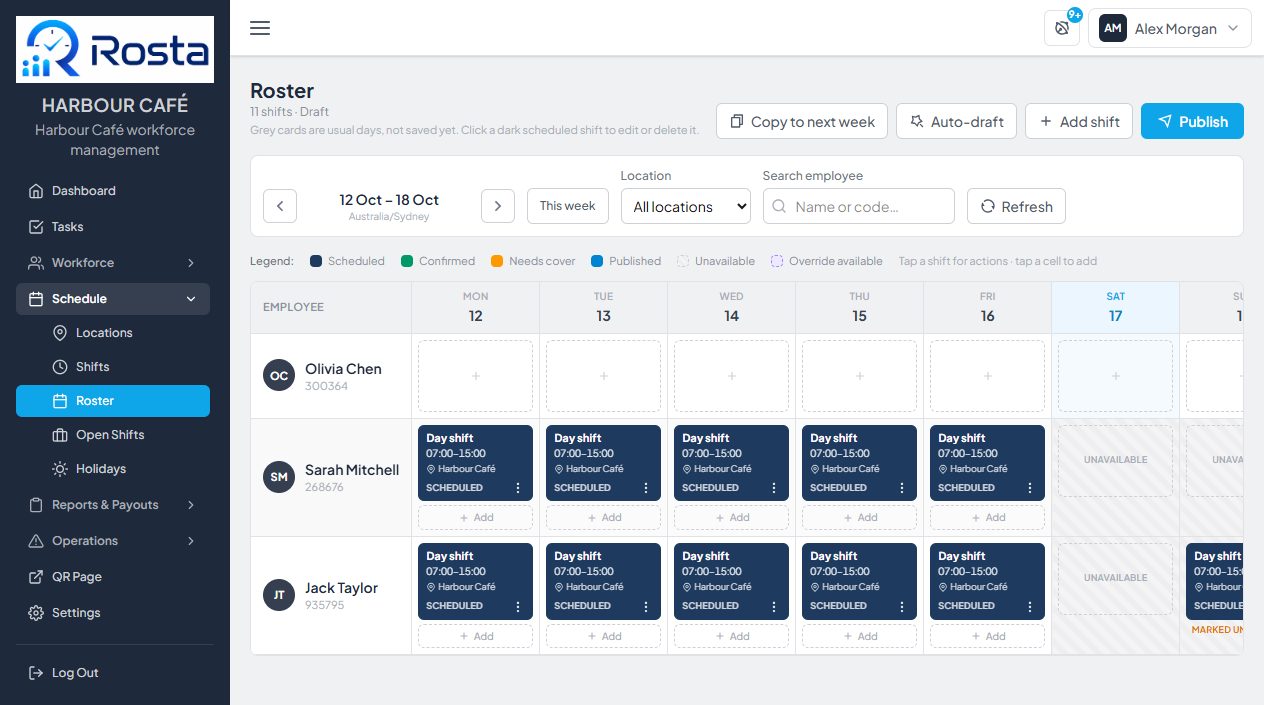Open Sarah Mitchell's Monday shift options menu
Image resolution: width=1264 pixels, height=705 pixels.
tap(518, 488)
